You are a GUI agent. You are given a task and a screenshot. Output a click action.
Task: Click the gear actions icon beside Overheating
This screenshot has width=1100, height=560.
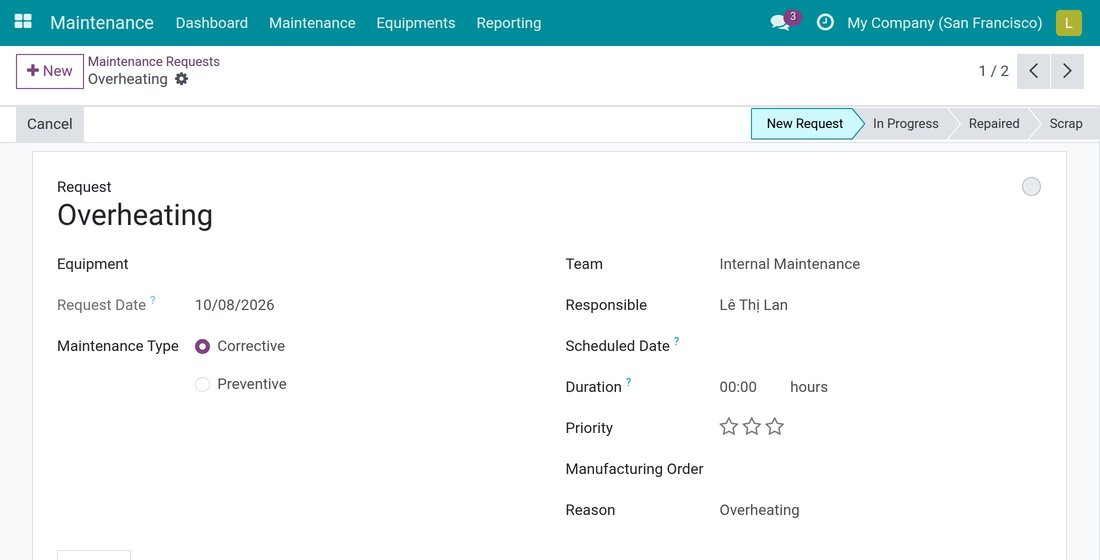(x=182, y=79)
